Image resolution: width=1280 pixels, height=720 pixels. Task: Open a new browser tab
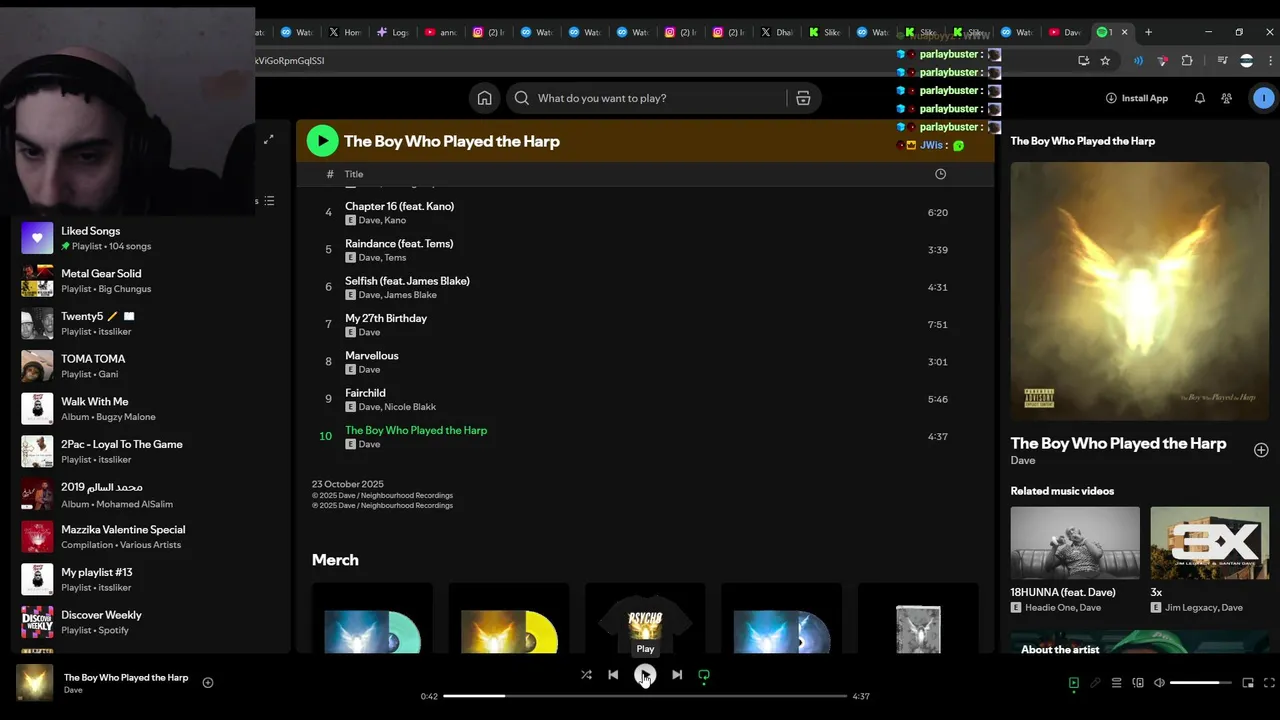(x=1148, y=32)
